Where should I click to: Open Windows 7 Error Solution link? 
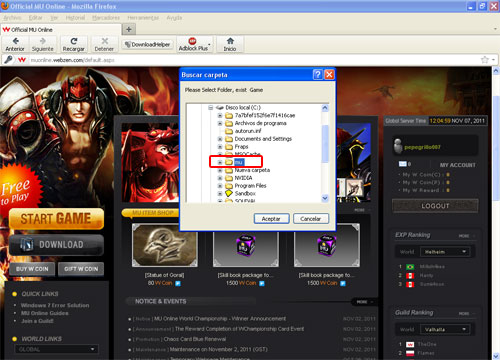pyautogui.click(x=55, y=305)
